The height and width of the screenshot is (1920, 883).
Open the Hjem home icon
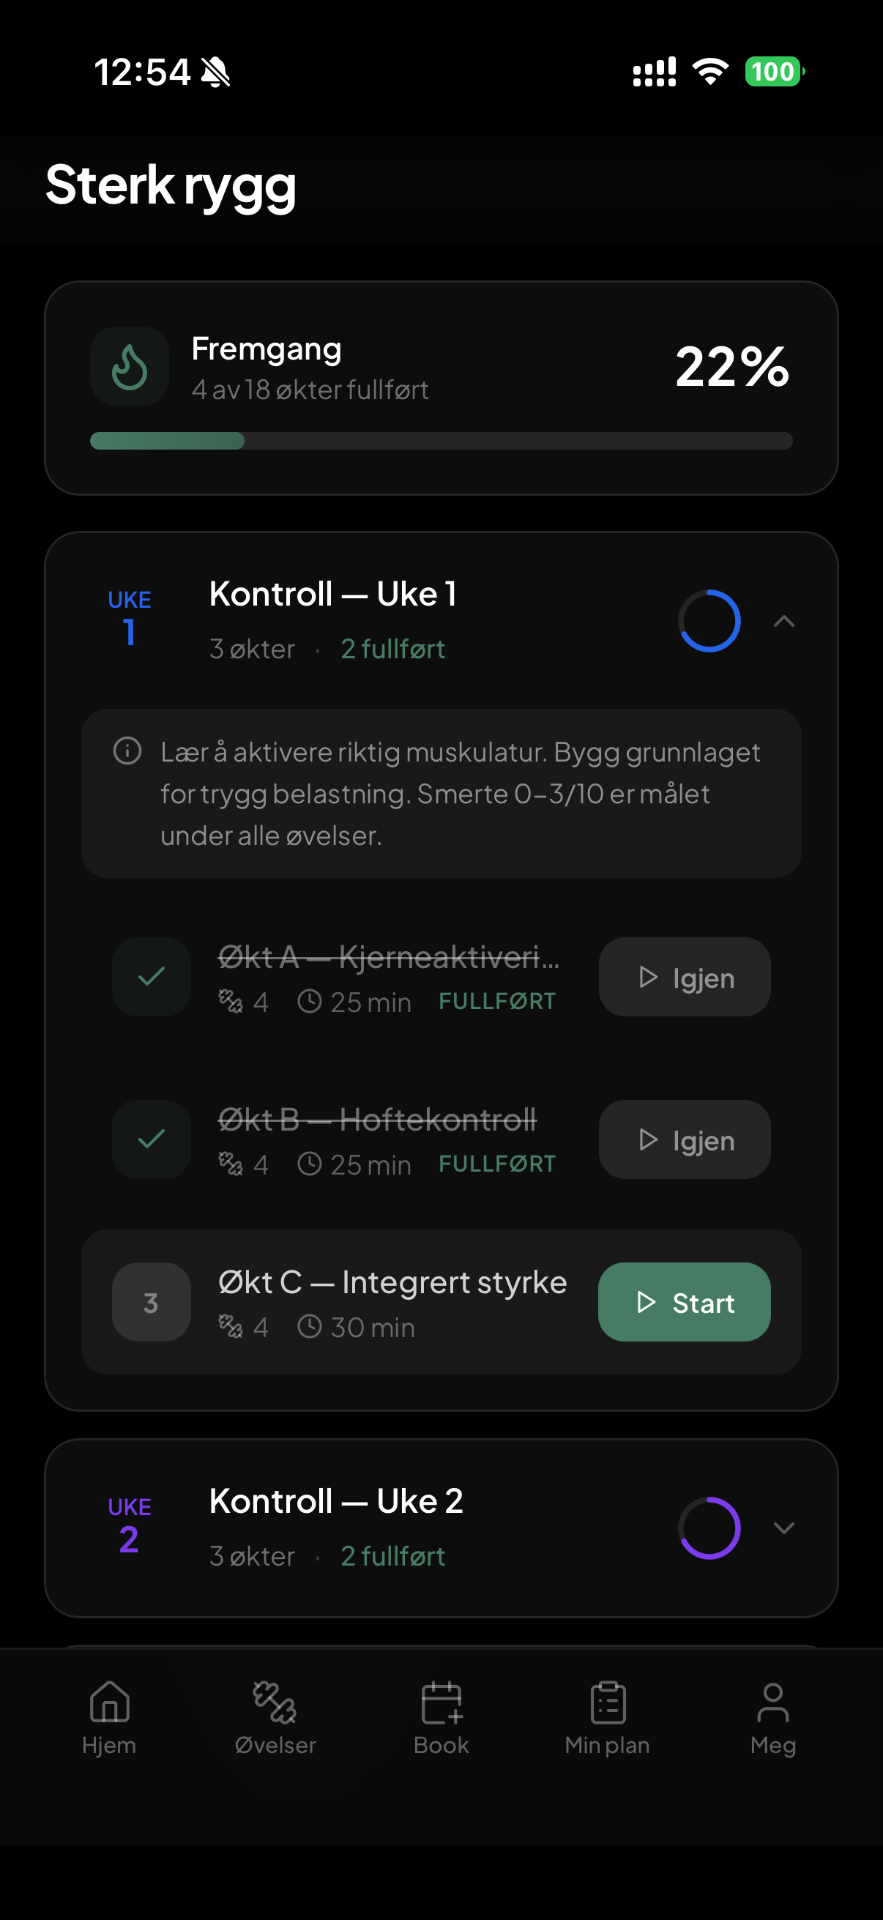coord(109,1702)
